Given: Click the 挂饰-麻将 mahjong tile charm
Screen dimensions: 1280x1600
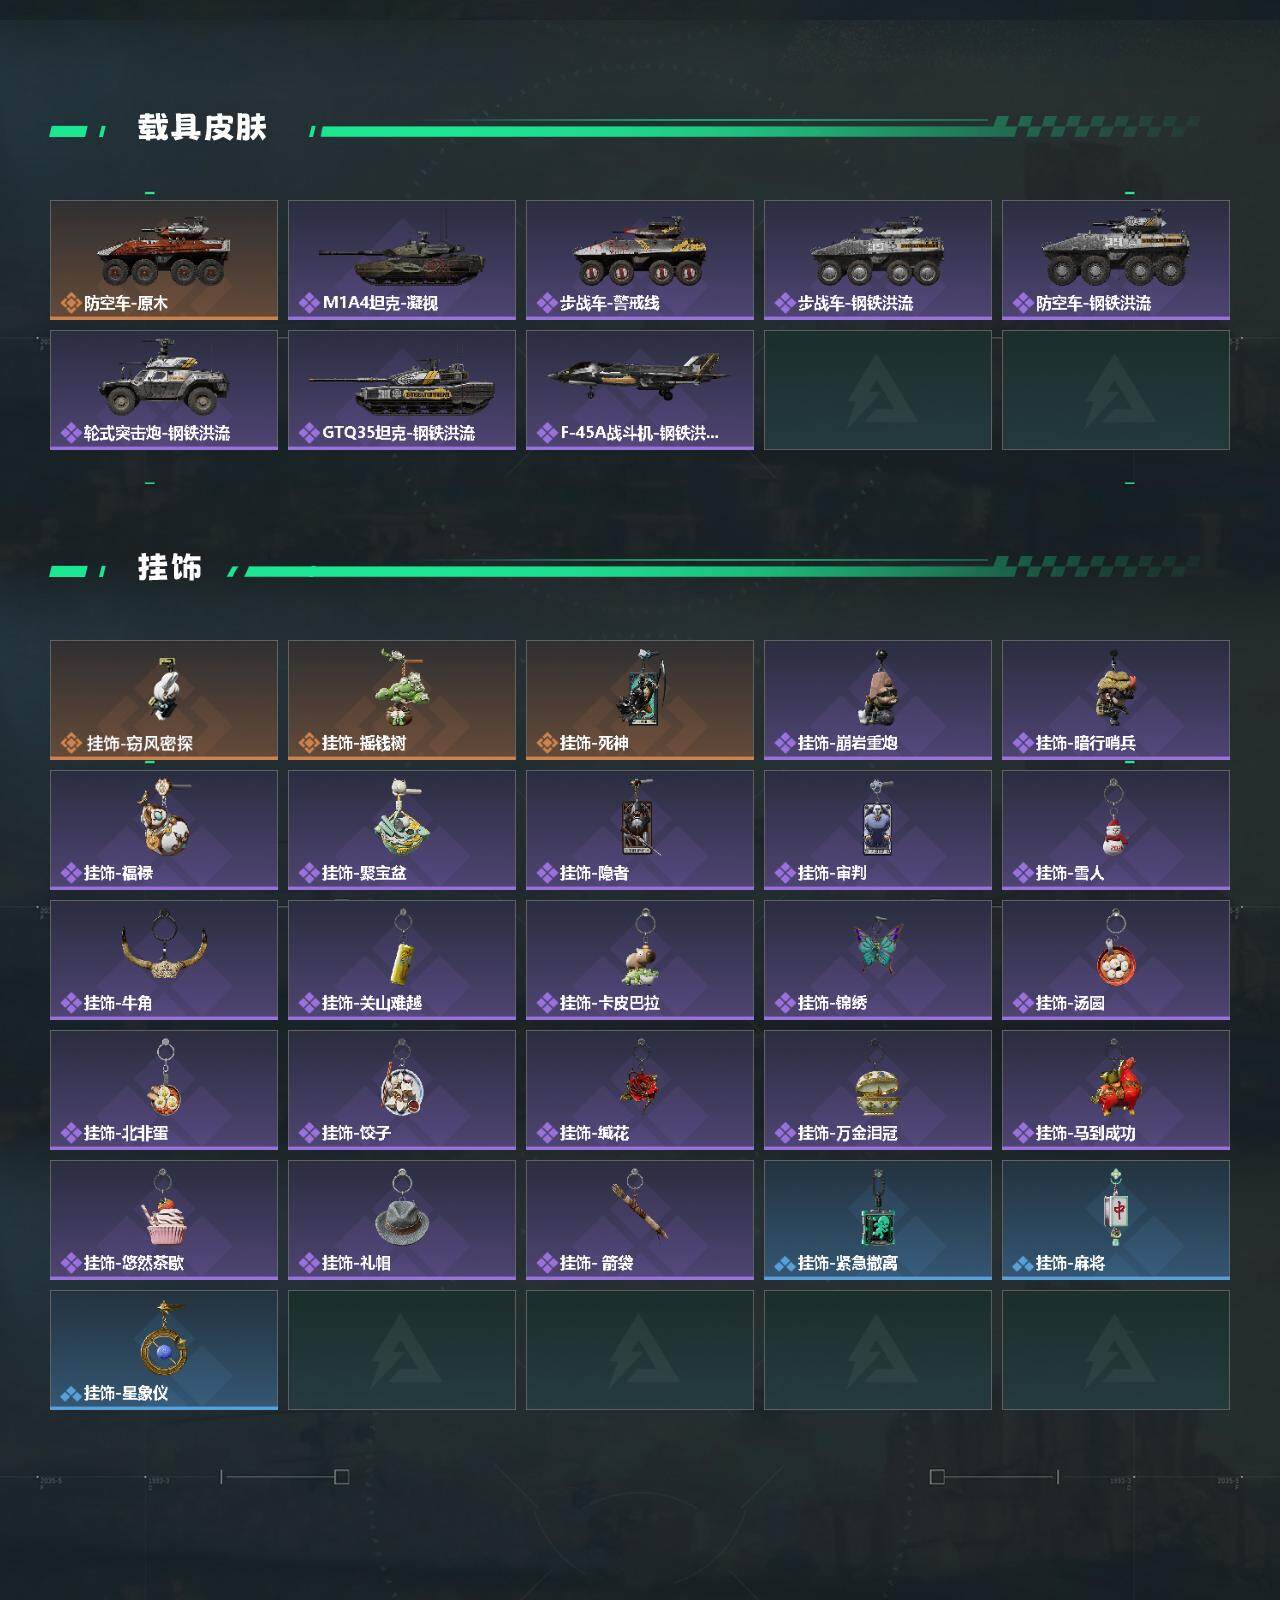Looking at the screenshot, I should pos(1116,1220).
